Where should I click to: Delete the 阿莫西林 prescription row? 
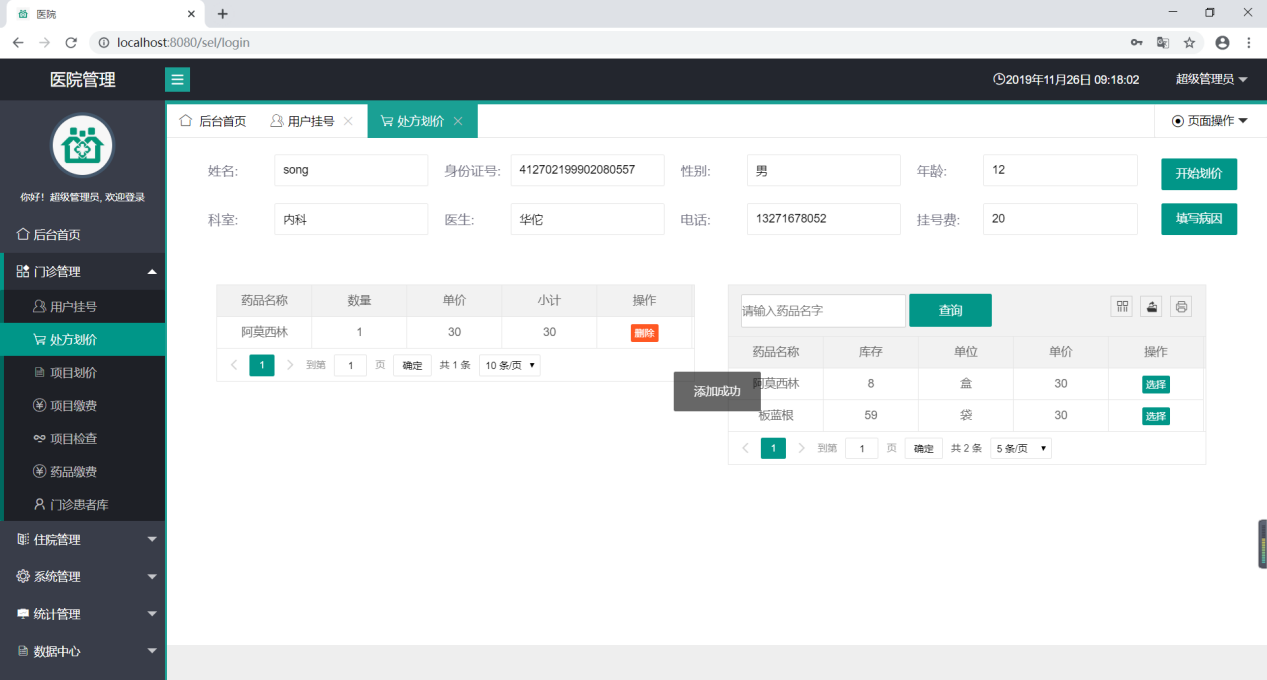coord(644,333)
